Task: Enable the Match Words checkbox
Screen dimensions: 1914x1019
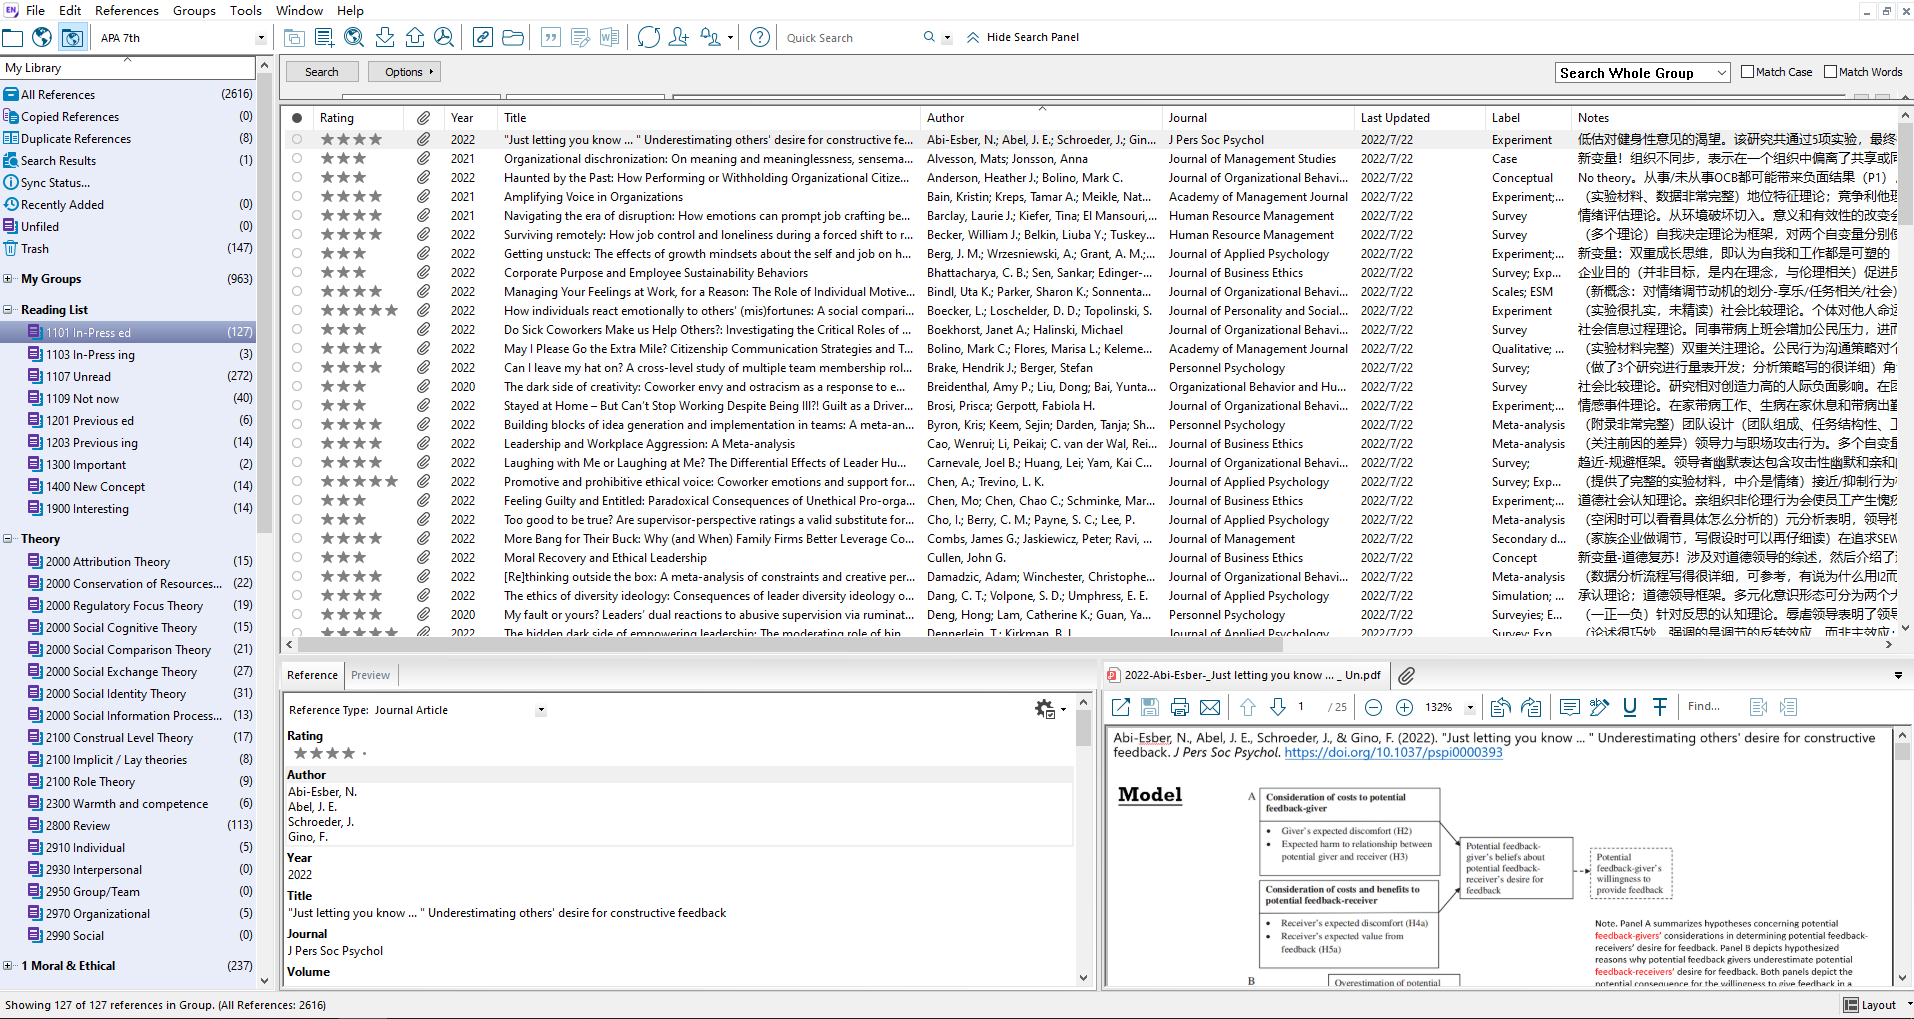Action: (x=1831, y=72)
